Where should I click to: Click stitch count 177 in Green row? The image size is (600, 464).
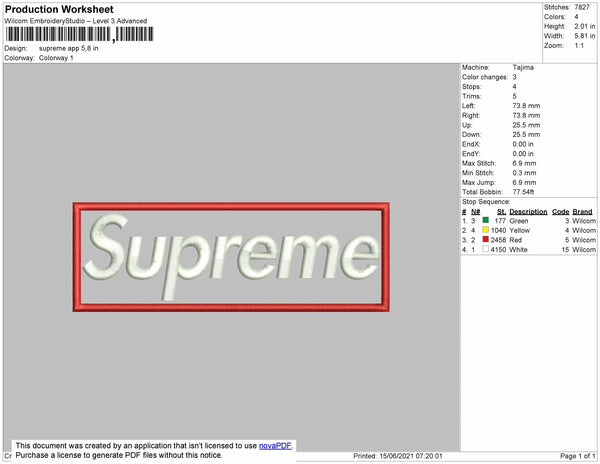coord(500,221)
